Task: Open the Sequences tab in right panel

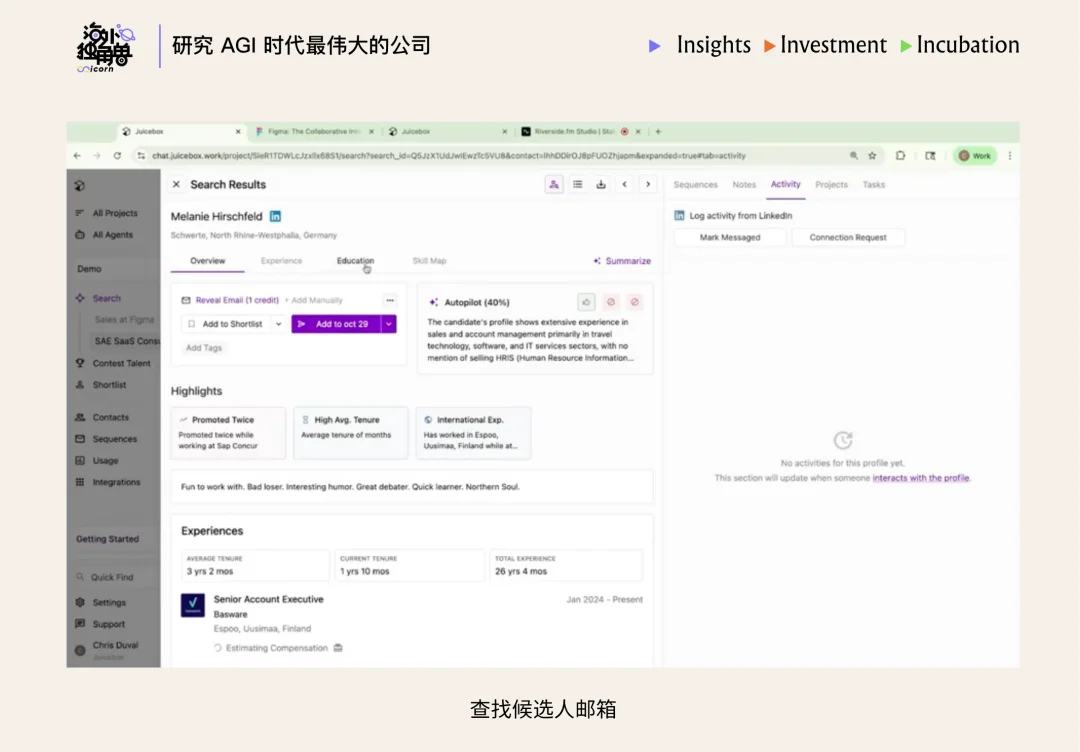Action: [696, 185]
